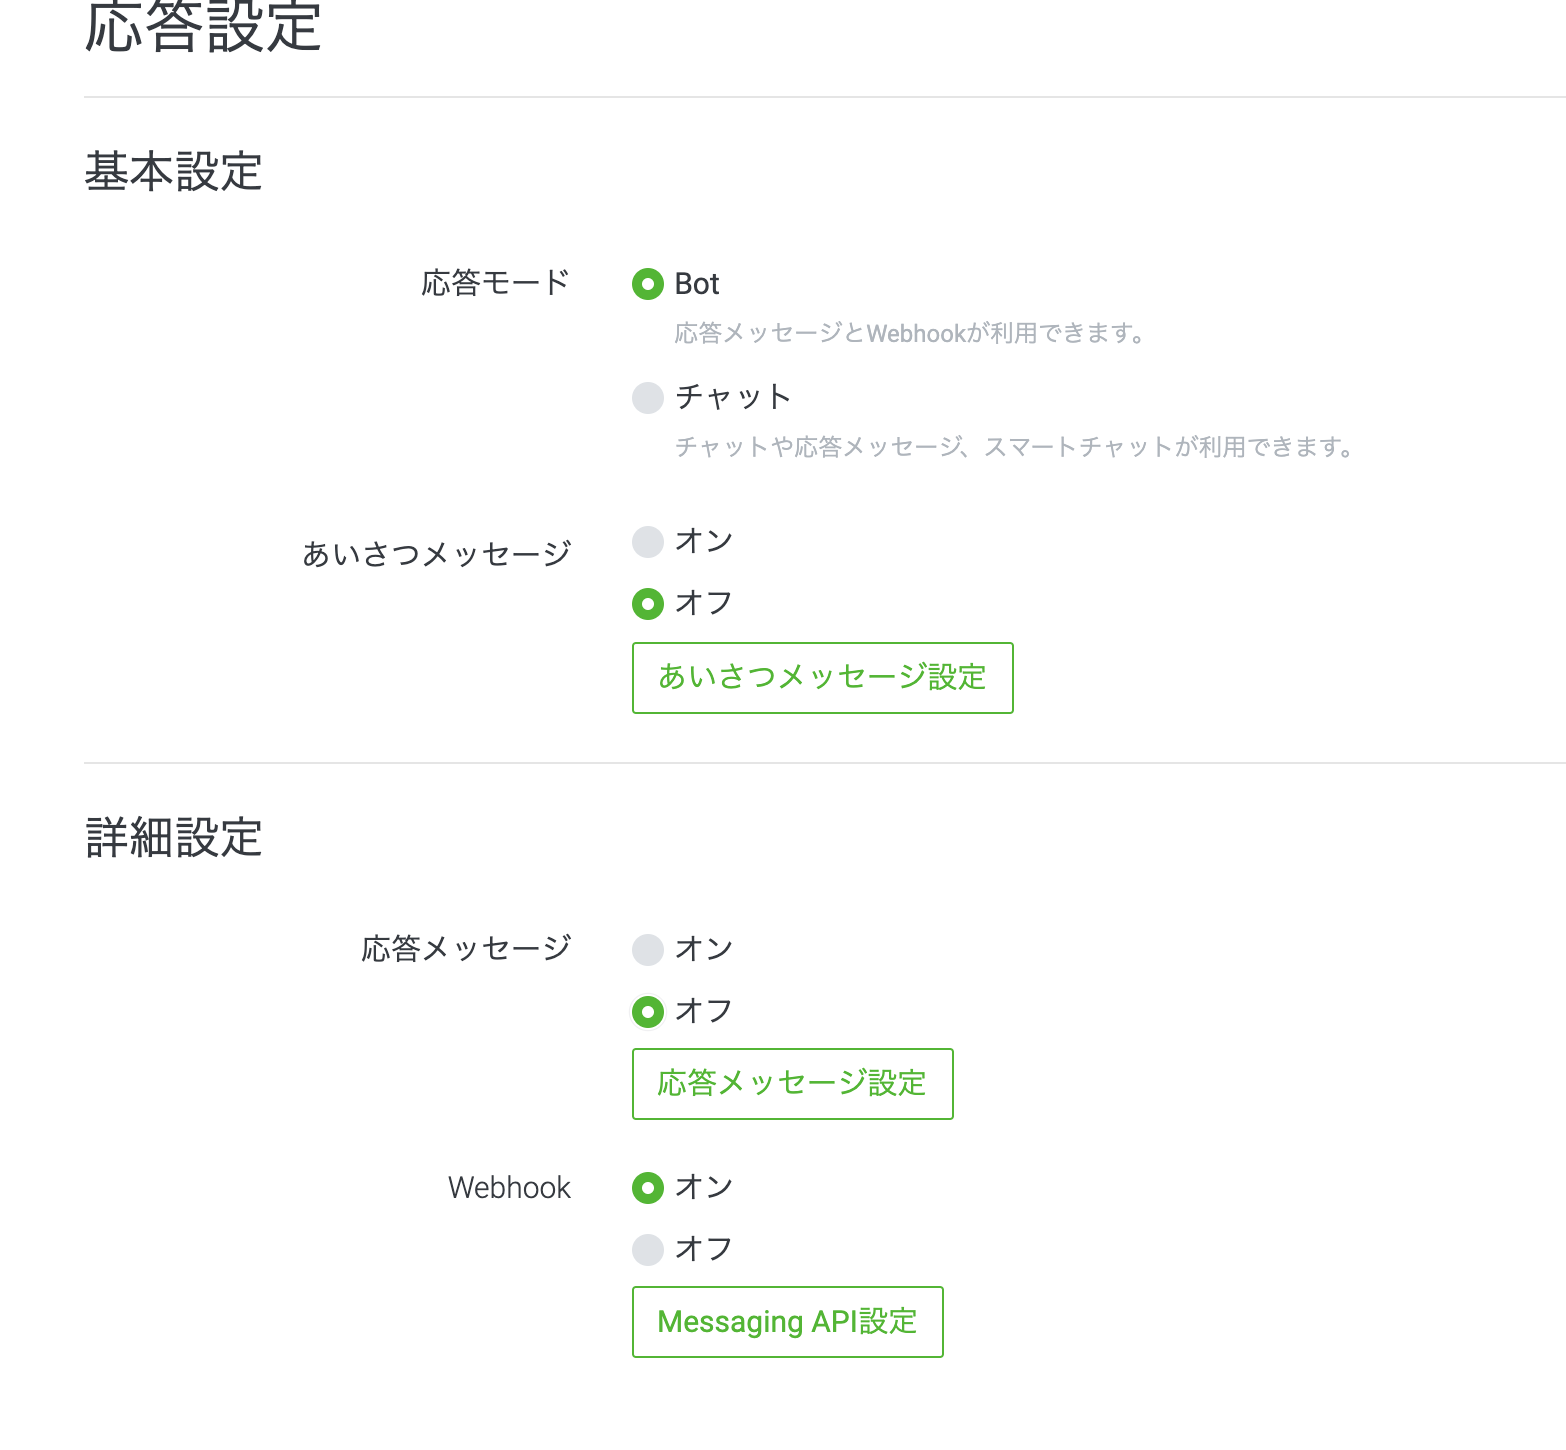Click the 詳細設定 section heading

[173, 838]
